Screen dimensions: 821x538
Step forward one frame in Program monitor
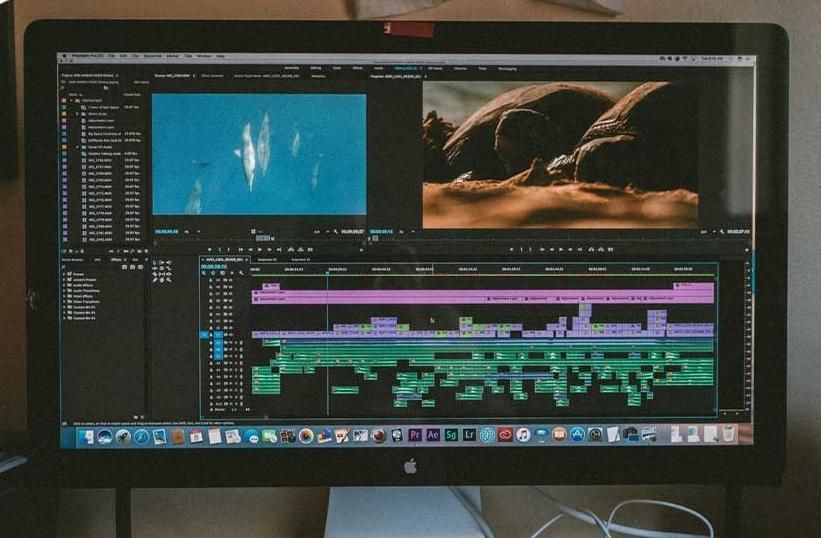coord(570,250)
